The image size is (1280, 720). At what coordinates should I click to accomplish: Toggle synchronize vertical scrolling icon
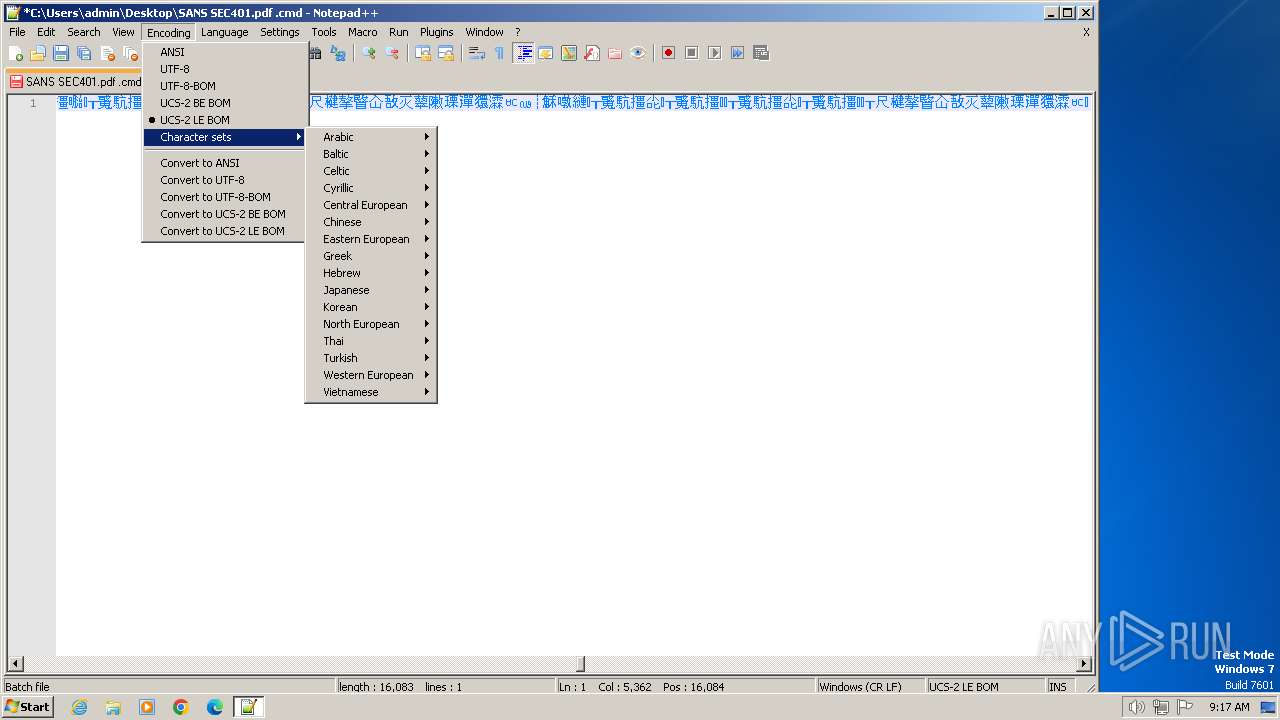point(423,53)
